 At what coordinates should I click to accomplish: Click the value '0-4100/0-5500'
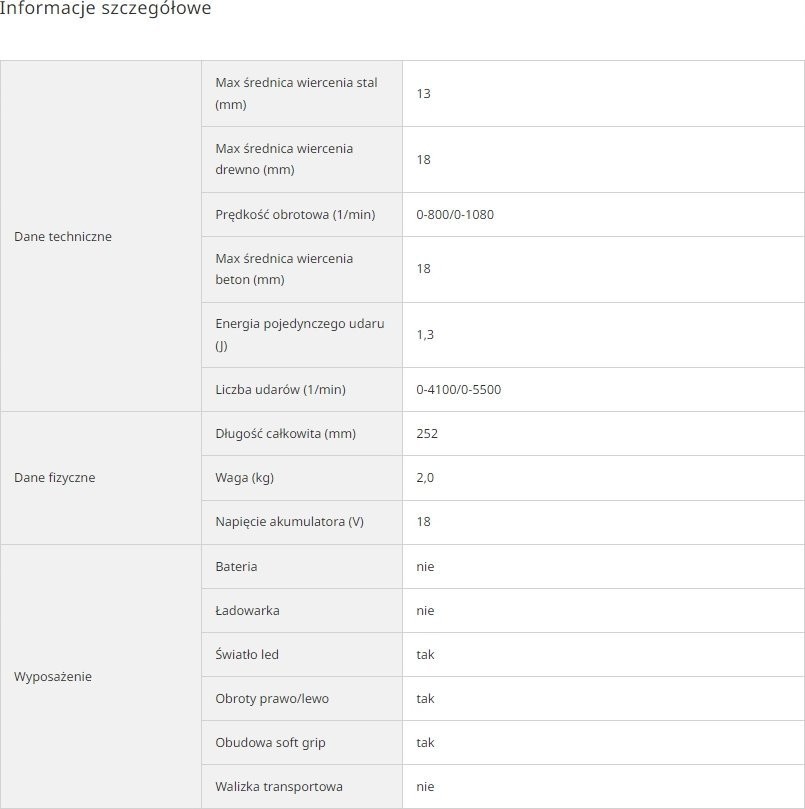(x=459, y=390)
